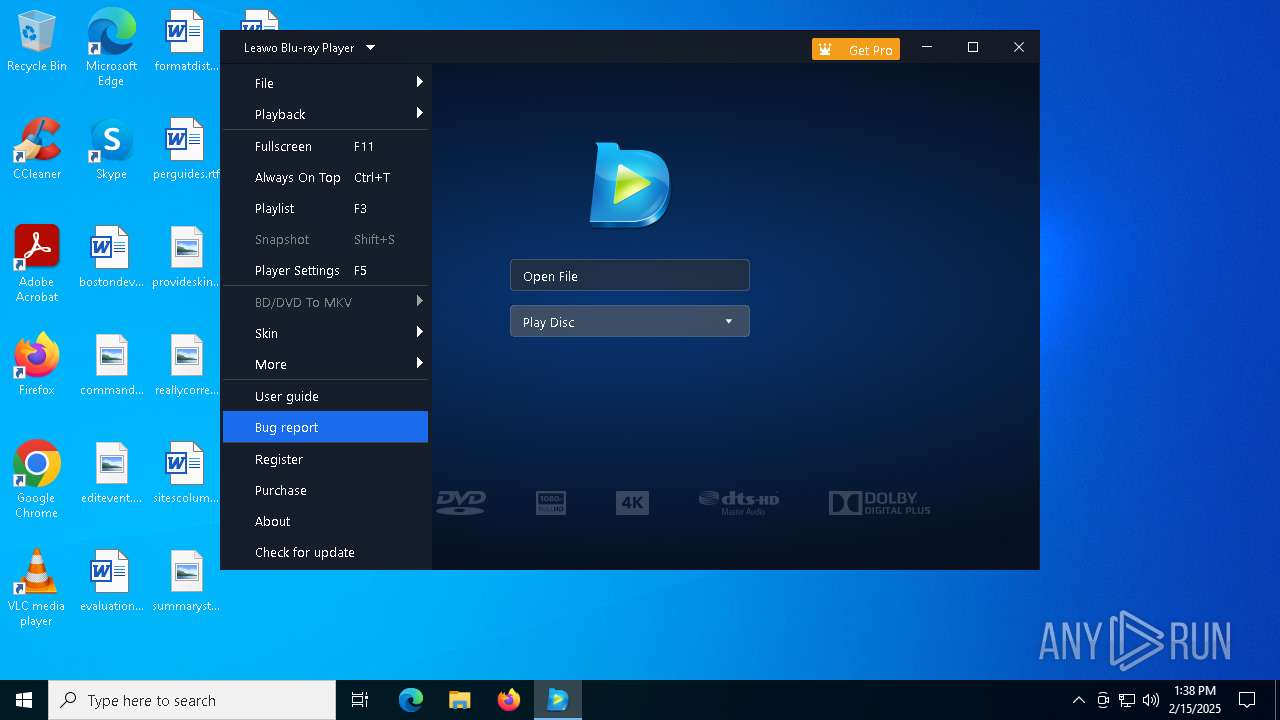The image size is (1280, 720).
Task: Launch Skype desktop shortcut
Action: (111, 149)
